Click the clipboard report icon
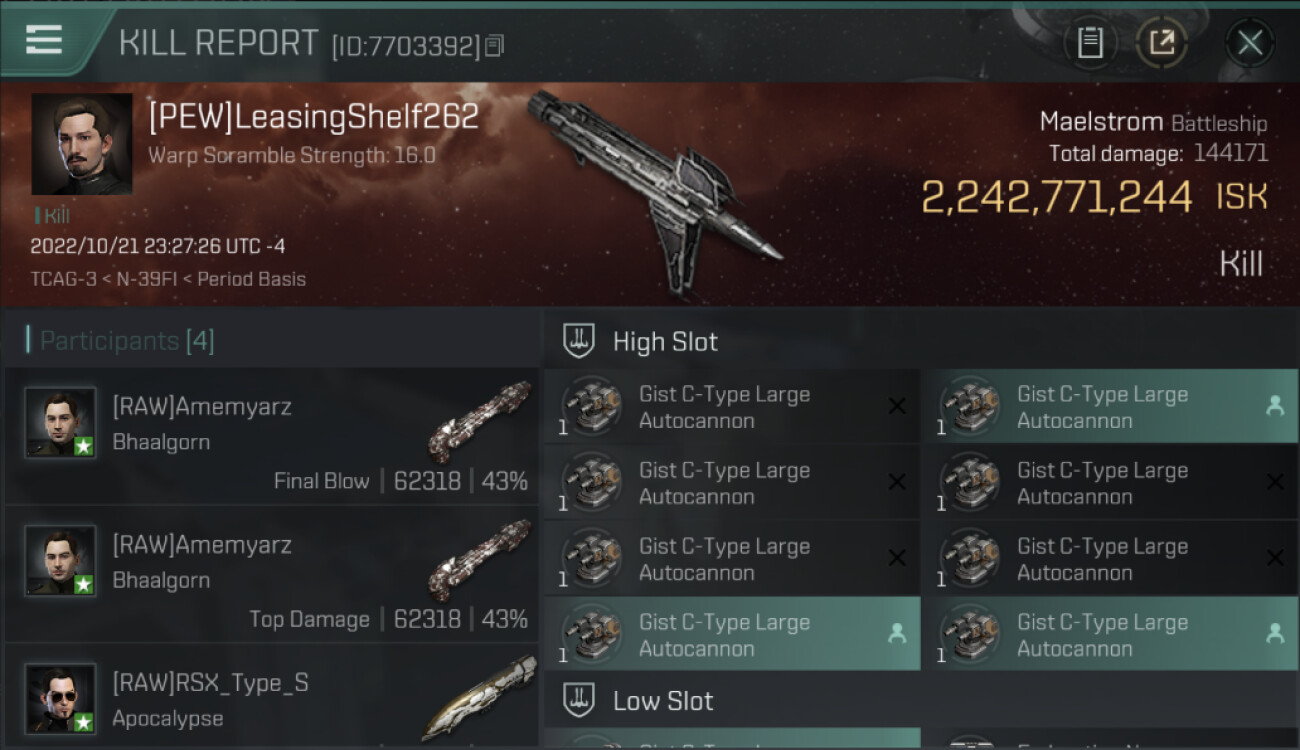The image size is (1300, 750). point(1090,43)
